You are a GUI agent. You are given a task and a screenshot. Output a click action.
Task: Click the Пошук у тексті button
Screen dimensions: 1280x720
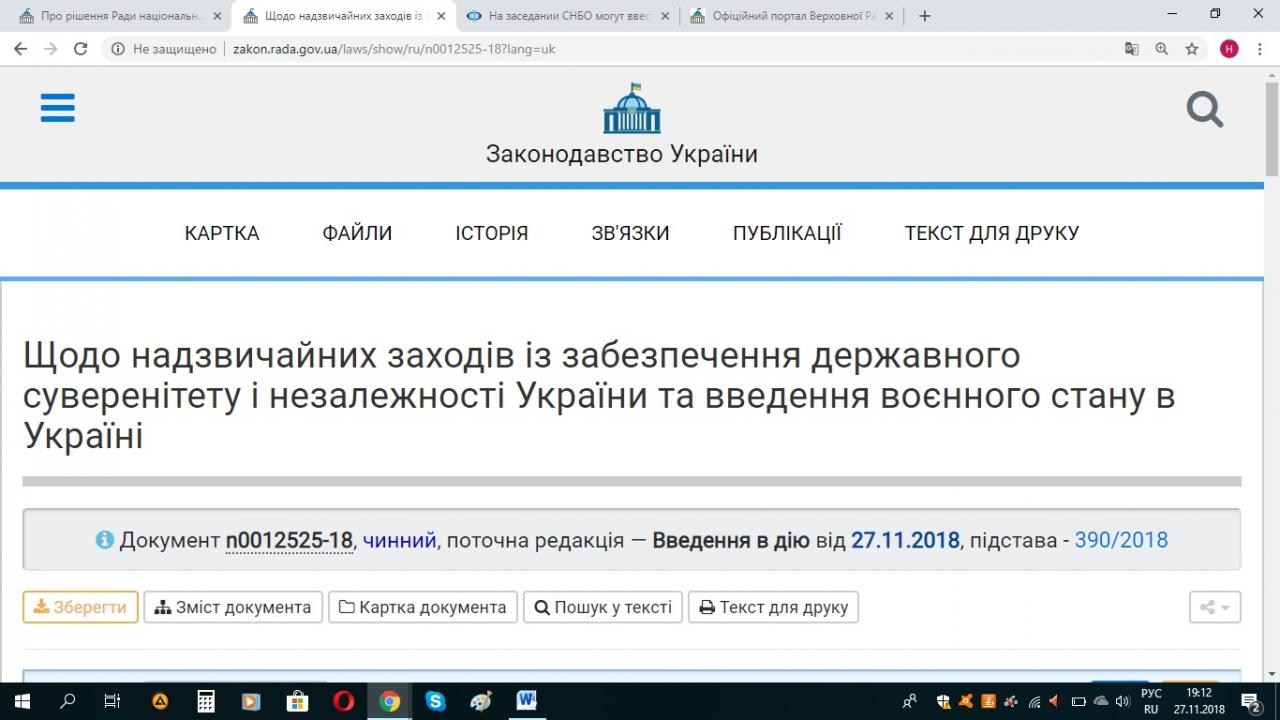coord(603,607)
